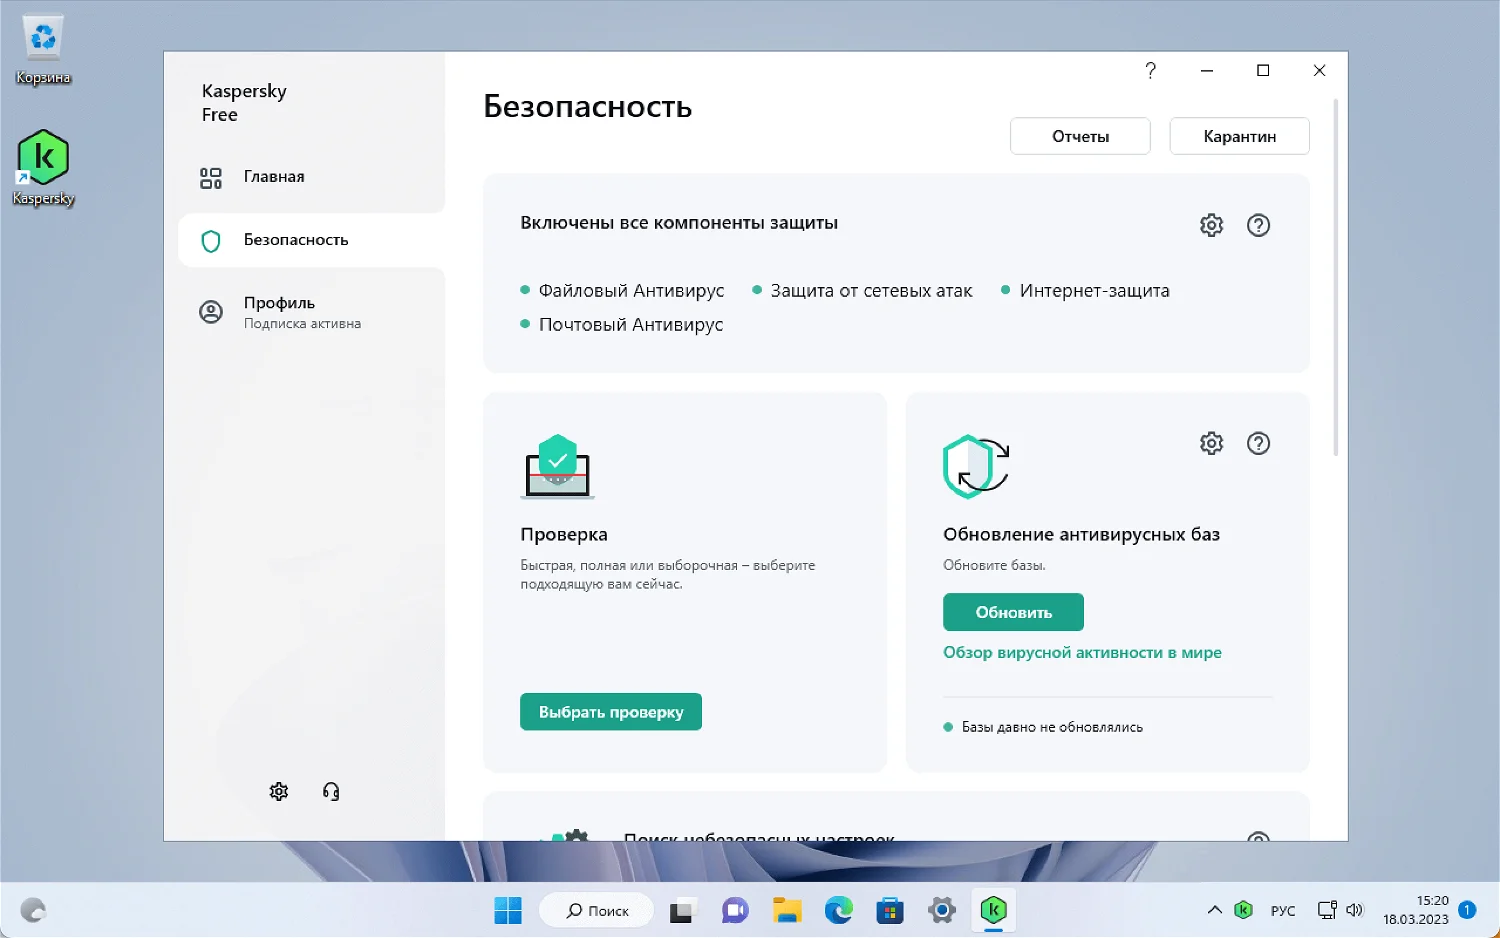The image size is (1500, 938).
Task: Open the network tray icon
Action: click(x=1327, y=910)
